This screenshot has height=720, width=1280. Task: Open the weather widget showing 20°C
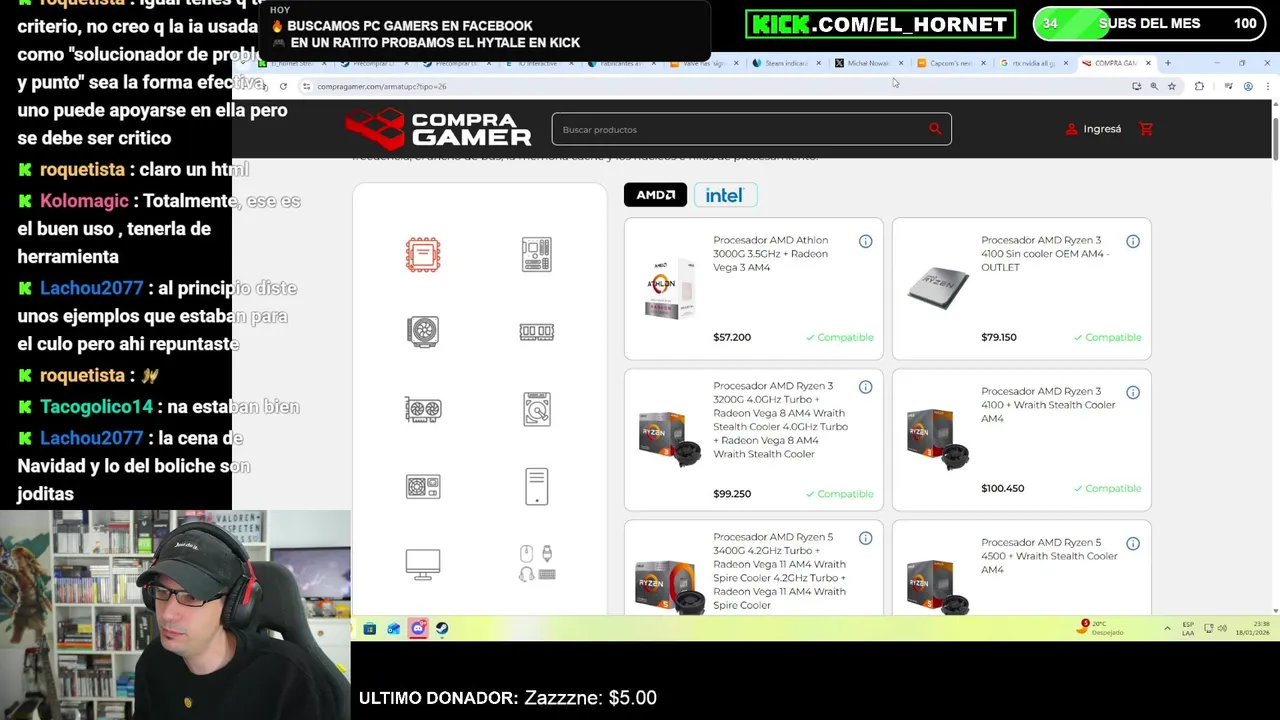1101,628
